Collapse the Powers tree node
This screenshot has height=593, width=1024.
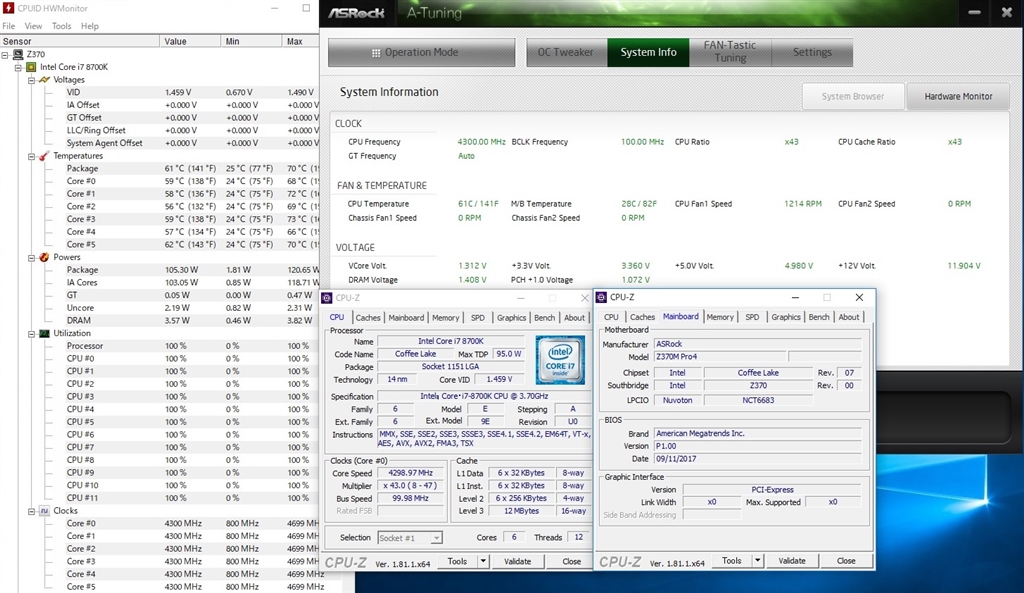click(x=31, y=257)
